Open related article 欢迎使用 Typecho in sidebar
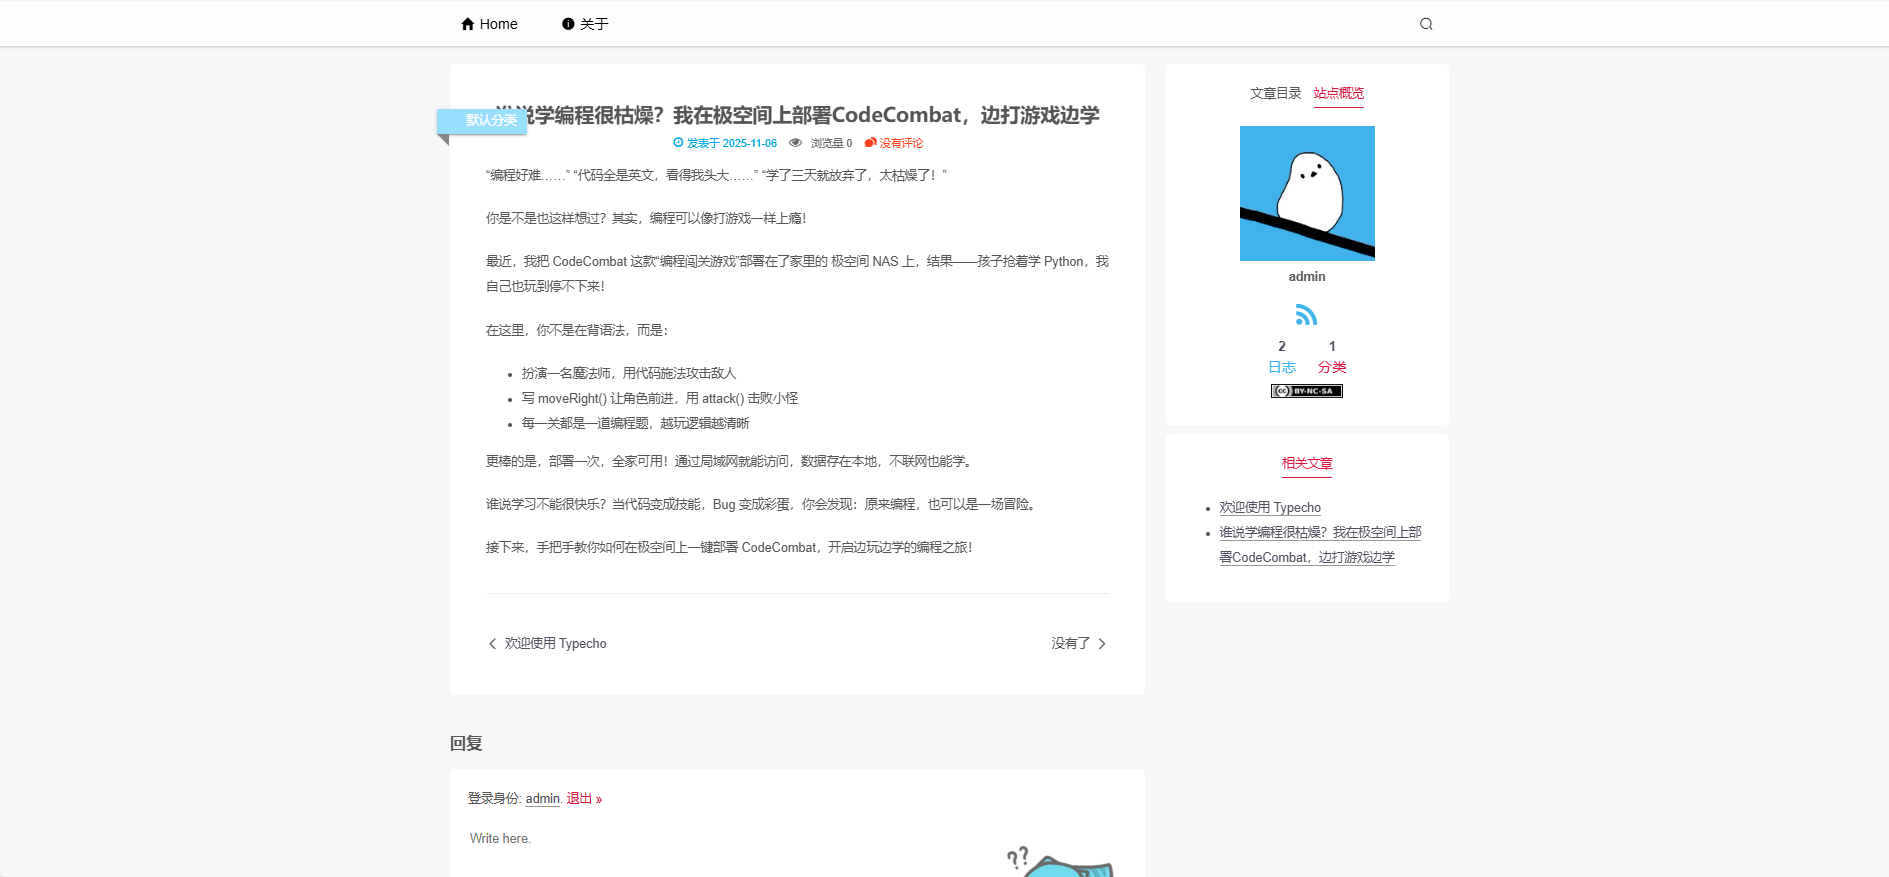 pyautogui.click(x=1269, y=508)
